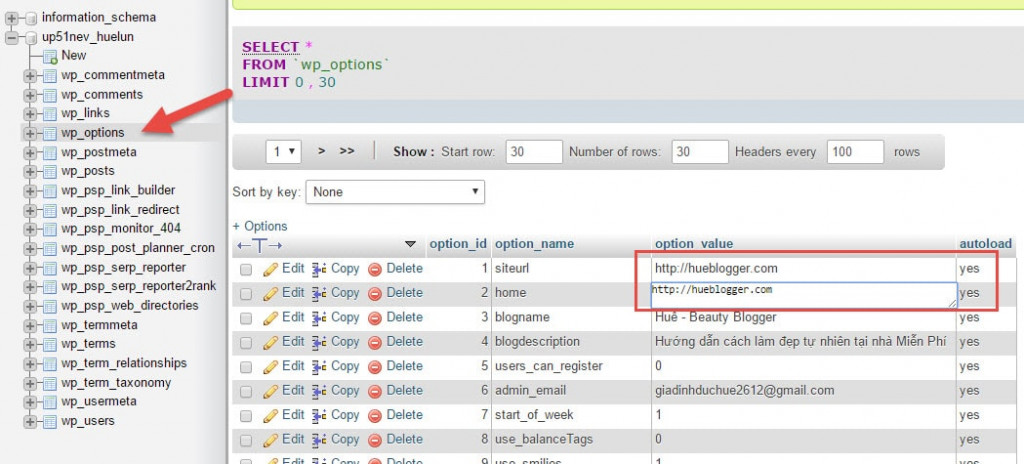Click the siteurl value http://hueblogger.com
The width and height of the screenshot is (1024, 464).
(716, 269)
